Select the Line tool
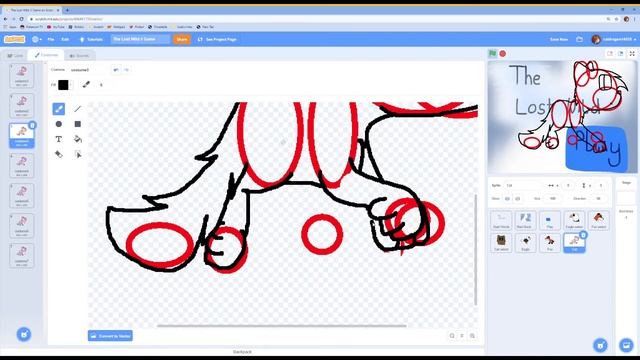Screen dimensions: 640x360 click(78, 109)
